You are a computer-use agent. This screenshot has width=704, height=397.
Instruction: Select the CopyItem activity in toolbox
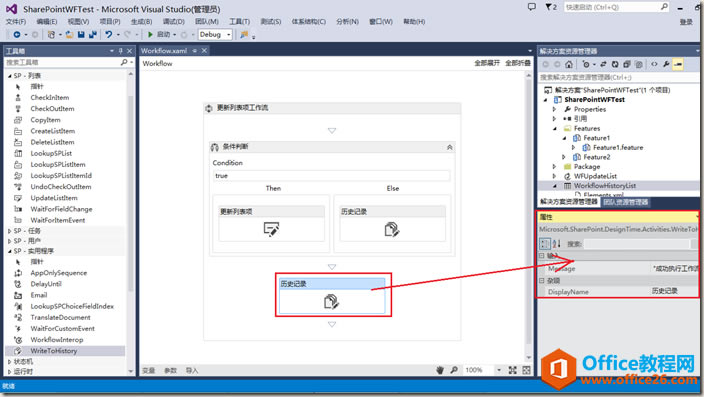click(45, 120)
